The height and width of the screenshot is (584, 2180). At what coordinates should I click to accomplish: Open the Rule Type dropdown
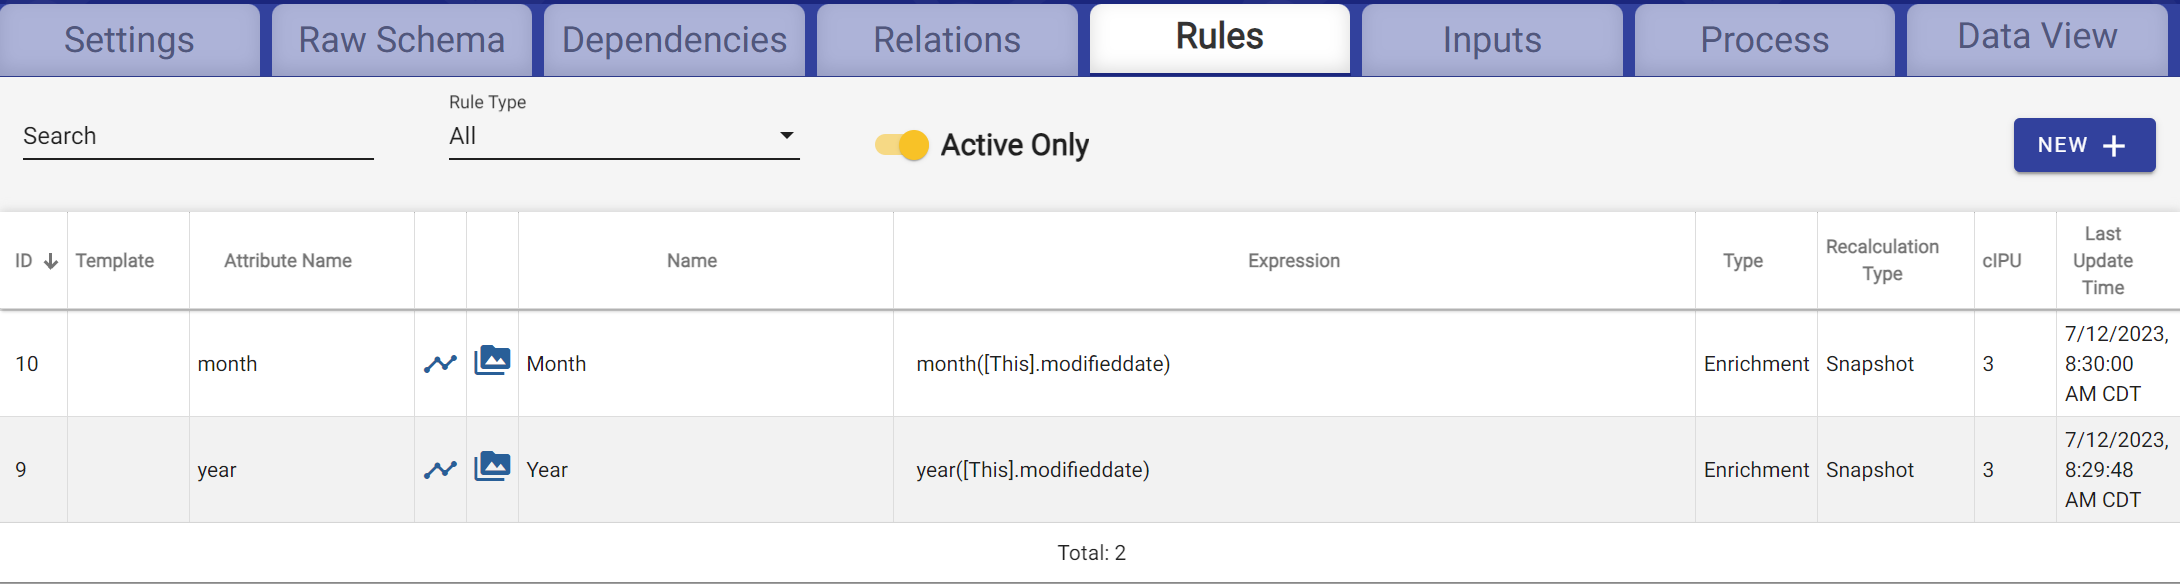(620, 136)
